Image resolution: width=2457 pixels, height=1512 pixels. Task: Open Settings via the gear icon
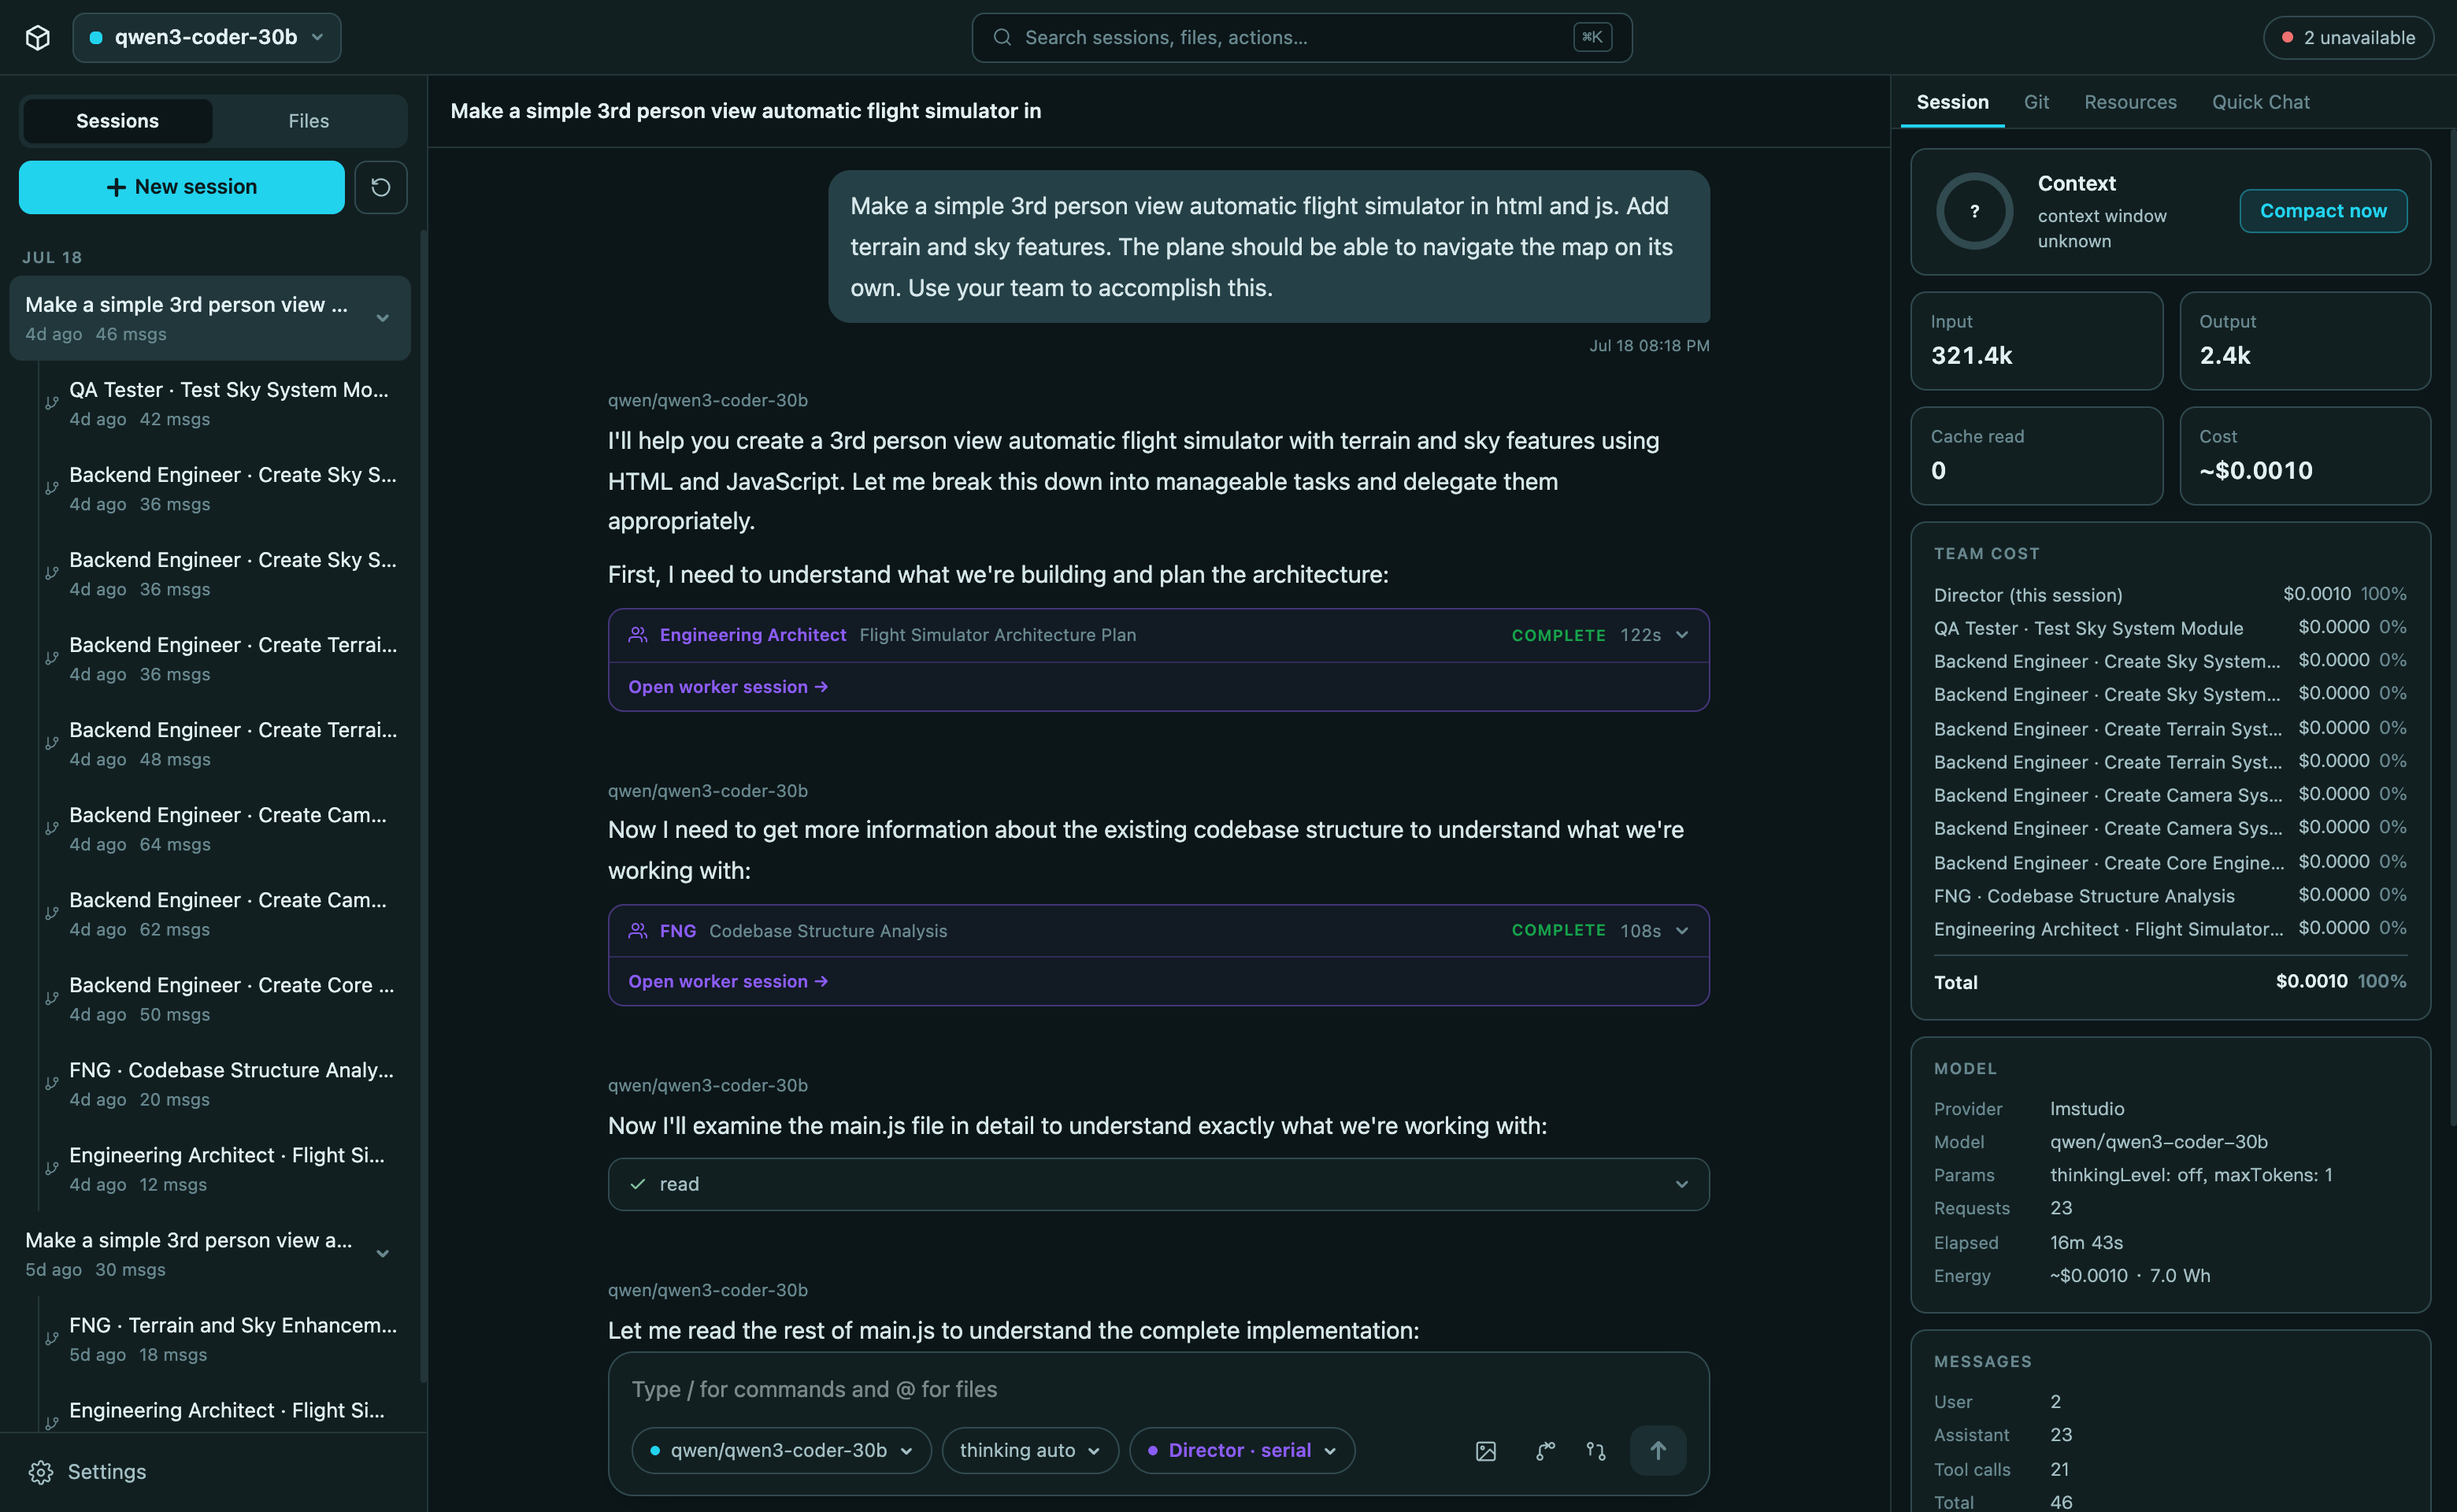pos(41,1472)
